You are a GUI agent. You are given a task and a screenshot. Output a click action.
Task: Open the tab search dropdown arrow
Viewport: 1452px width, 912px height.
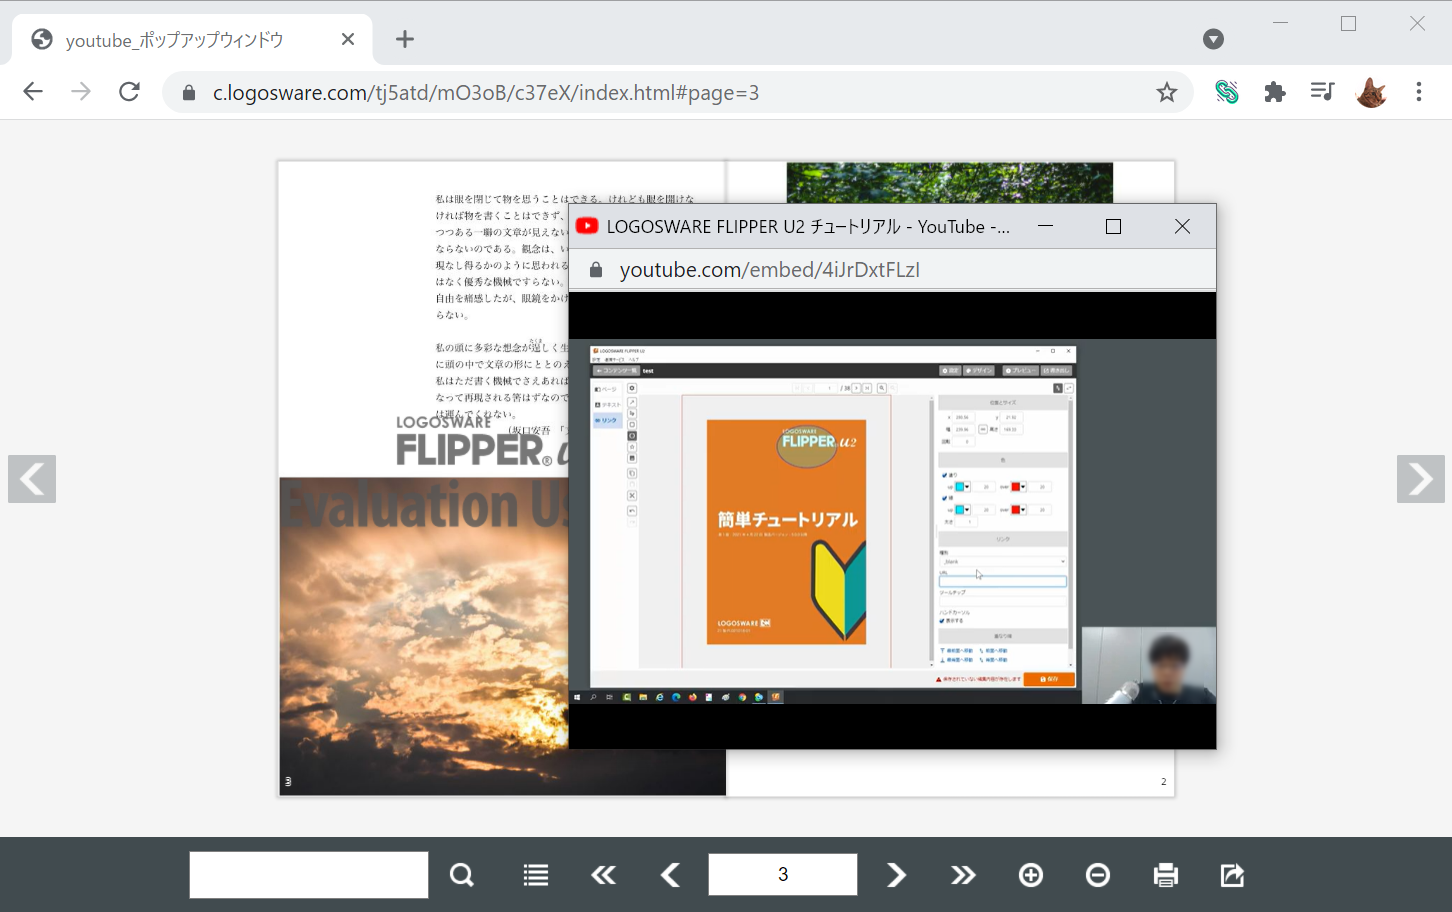(1213, 39)
